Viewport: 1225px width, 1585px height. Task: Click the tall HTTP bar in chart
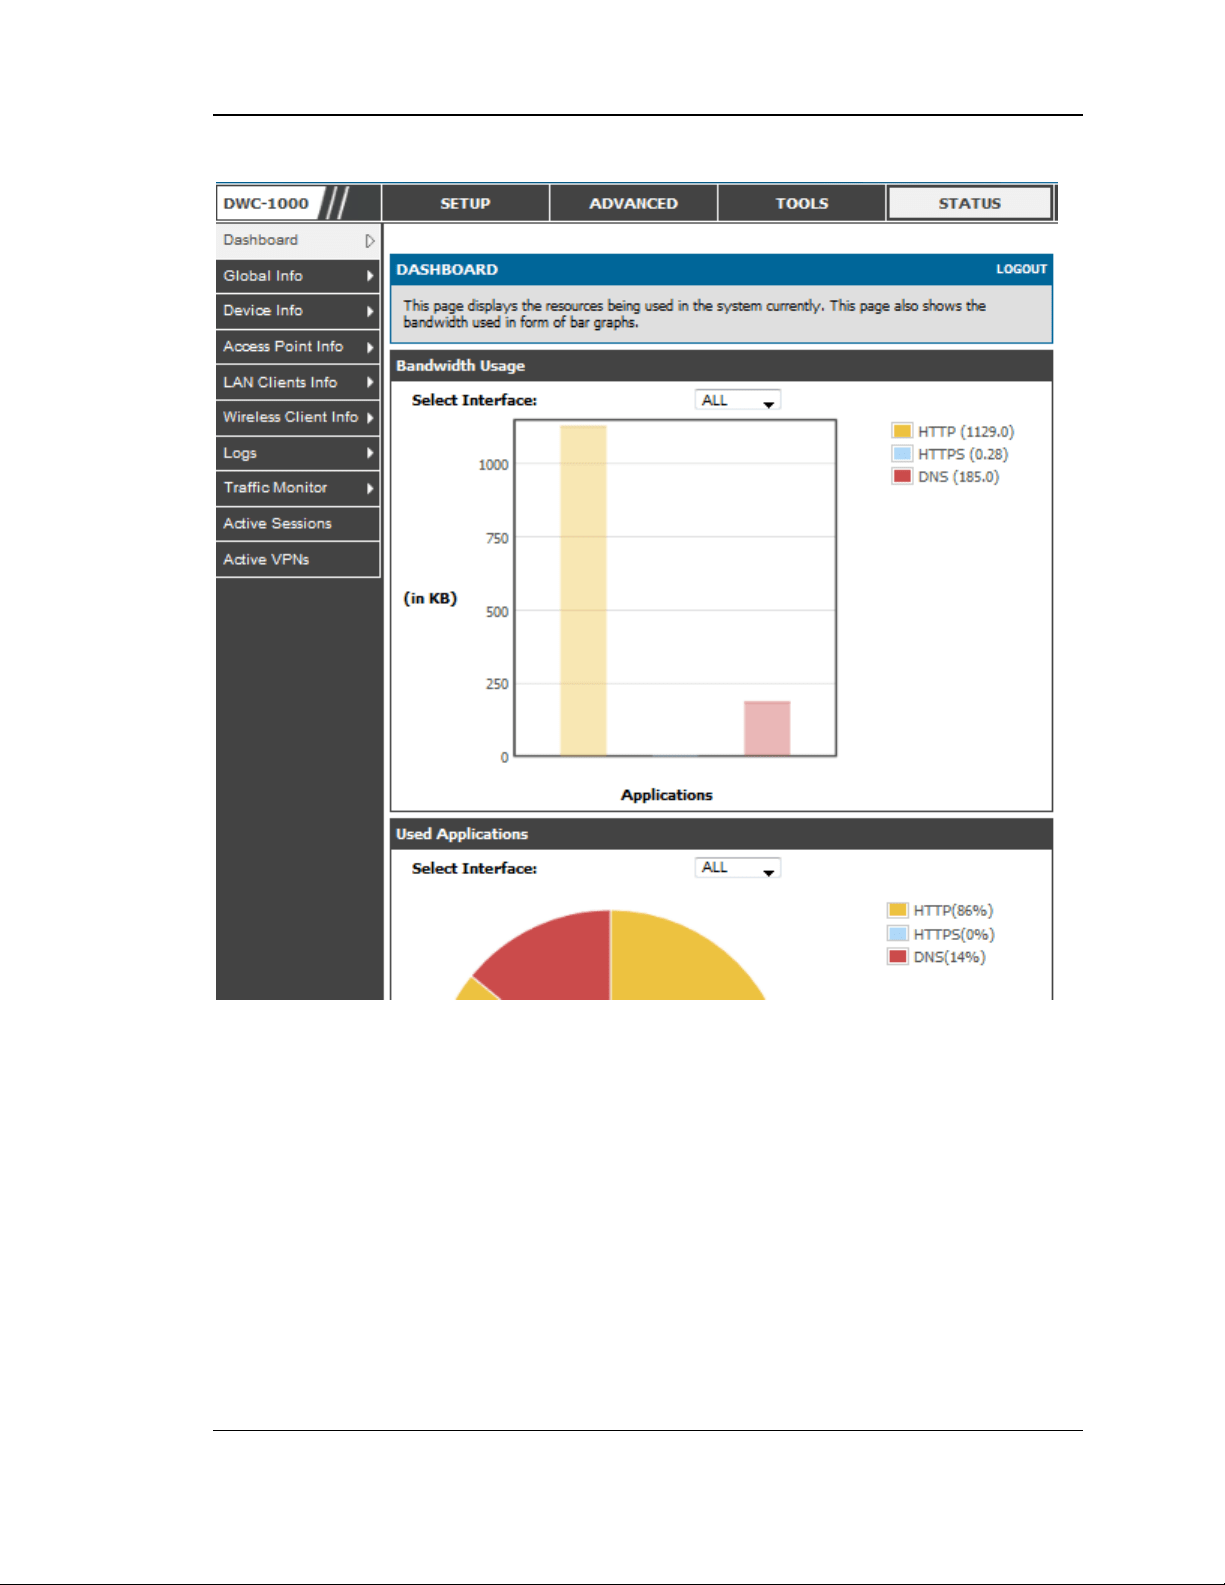[x=583, y=591]
